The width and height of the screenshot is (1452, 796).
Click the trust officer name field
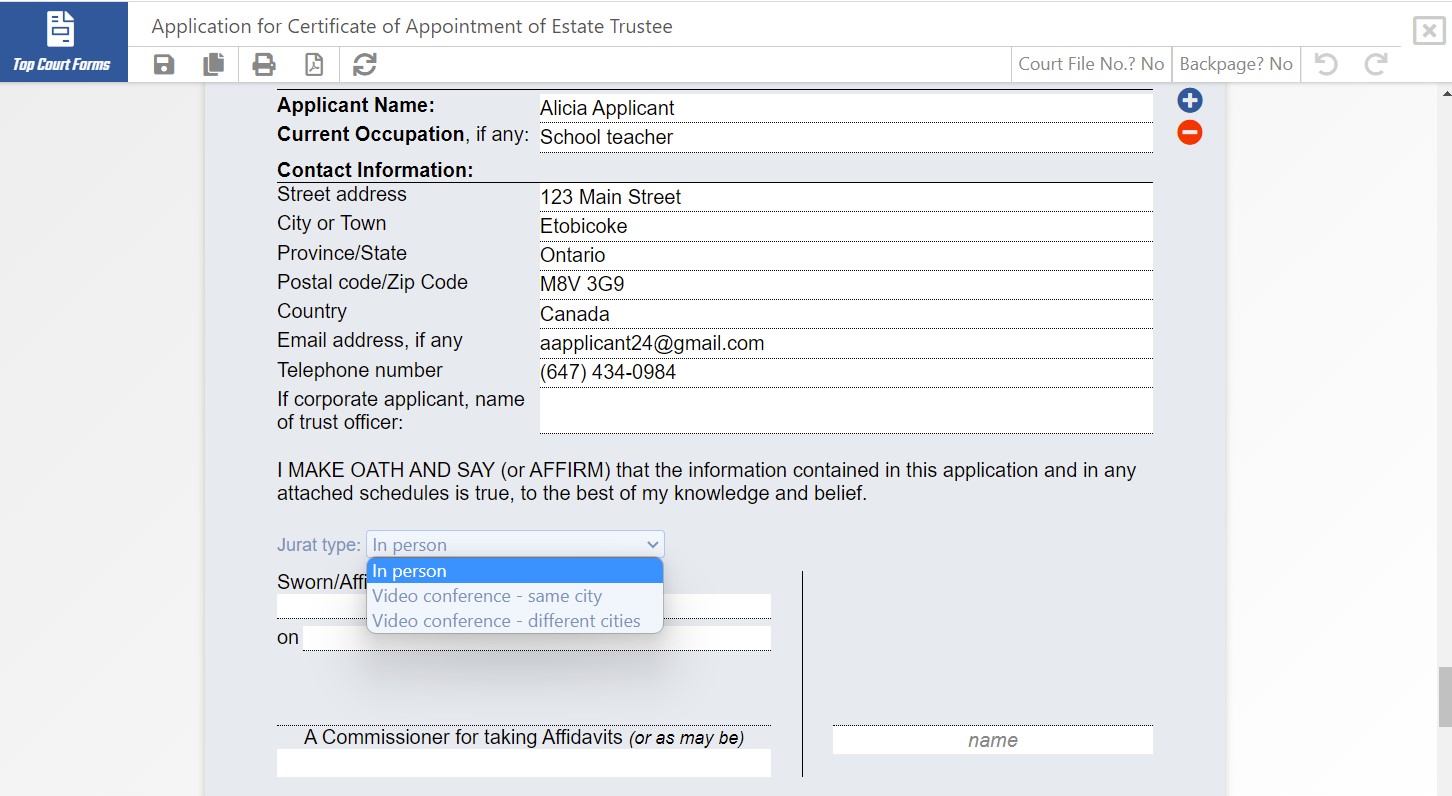click(845, 411)
